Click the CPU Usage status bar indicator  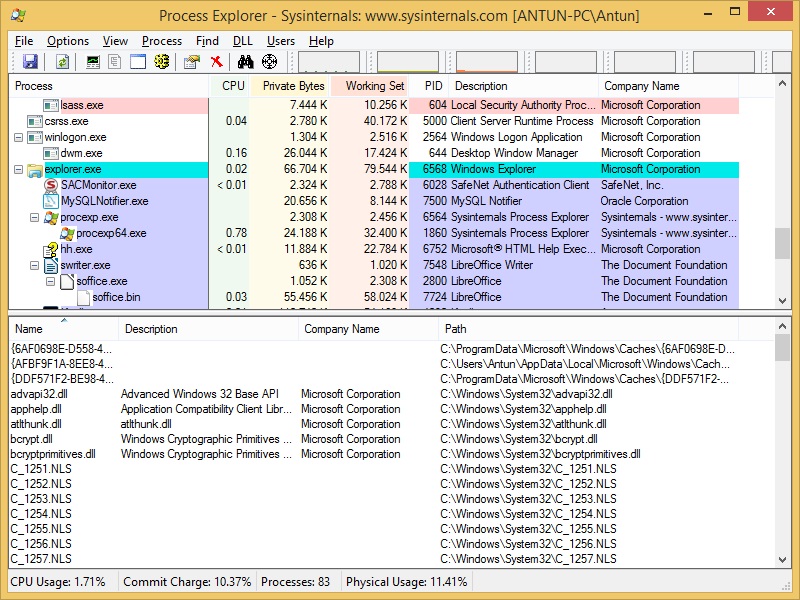[x=57, y=581]
